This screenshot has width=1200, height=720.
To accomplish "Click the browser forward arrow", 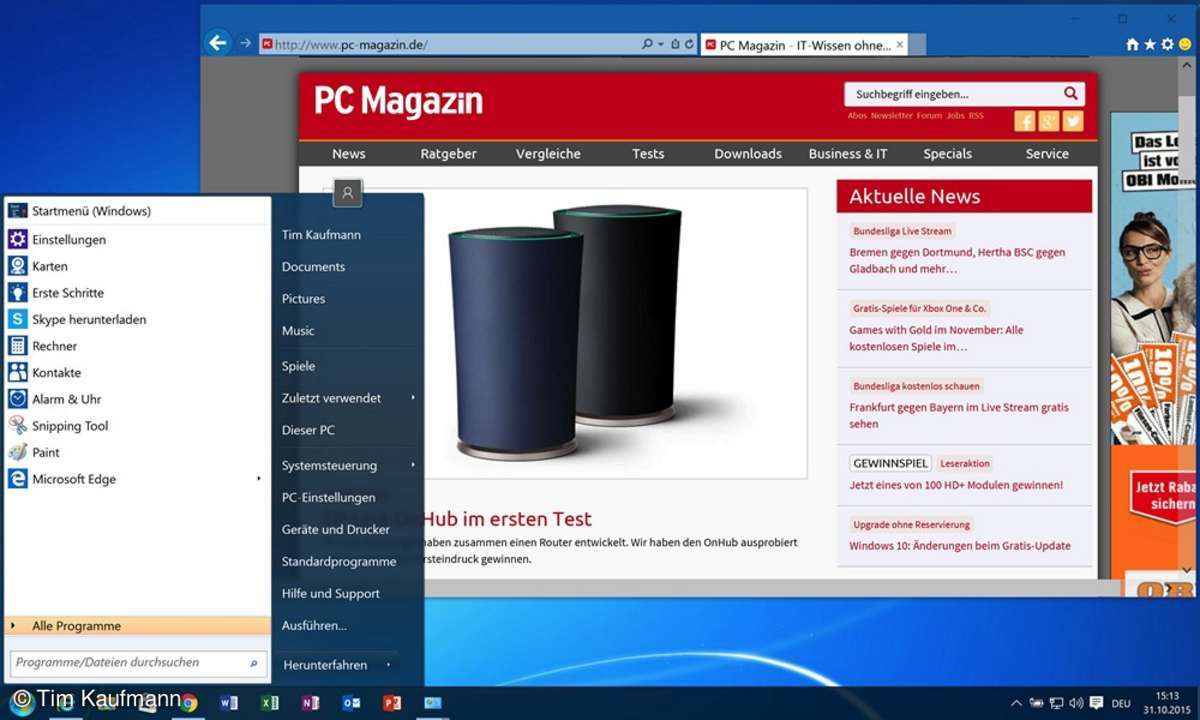I will tap(246, 44).
